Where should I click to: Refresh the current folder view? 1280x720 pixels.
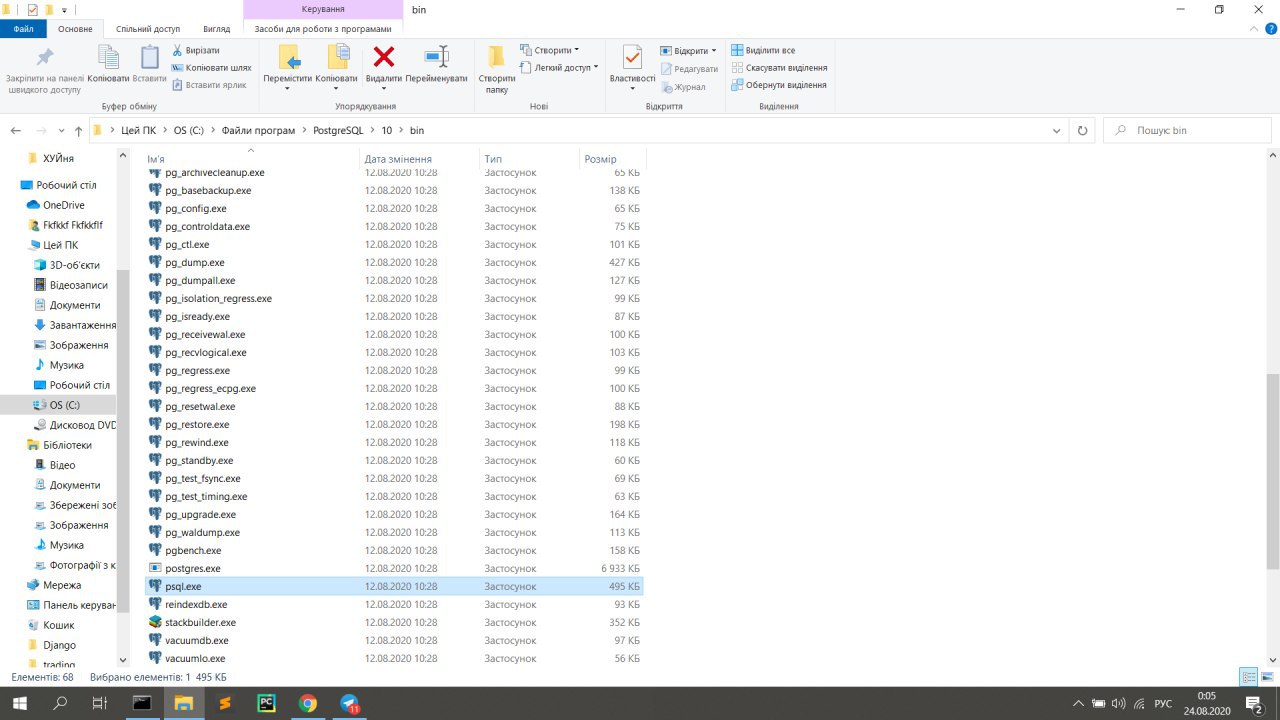[x=1082, y=130]
